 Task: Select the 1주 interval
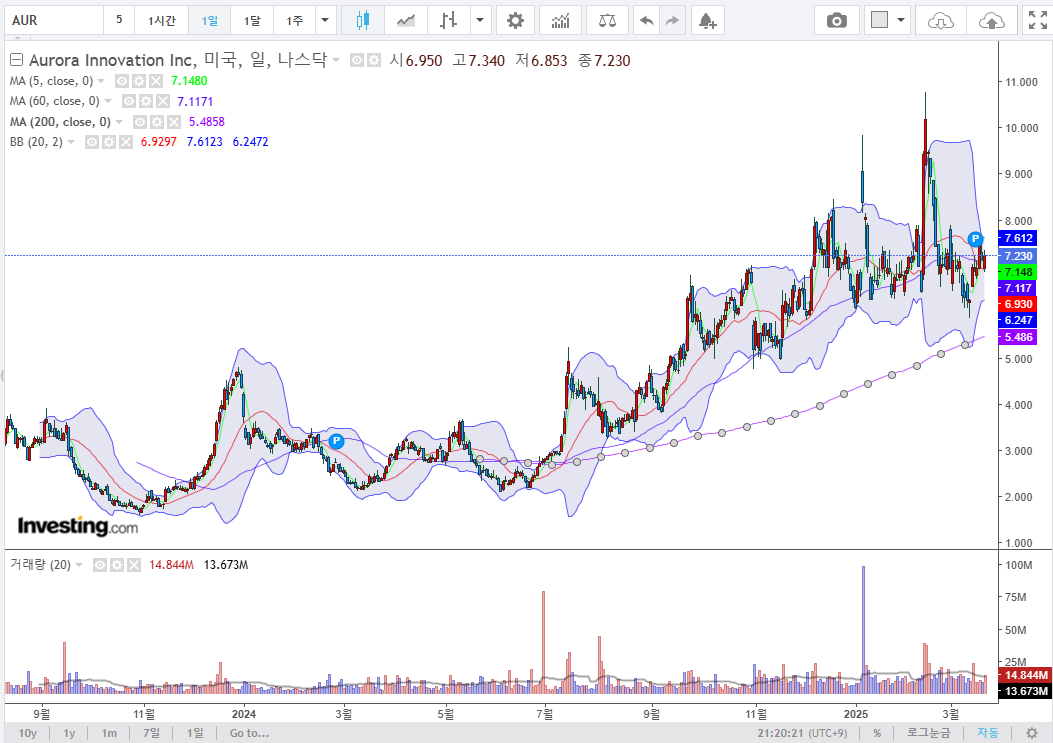coord(294,21)
